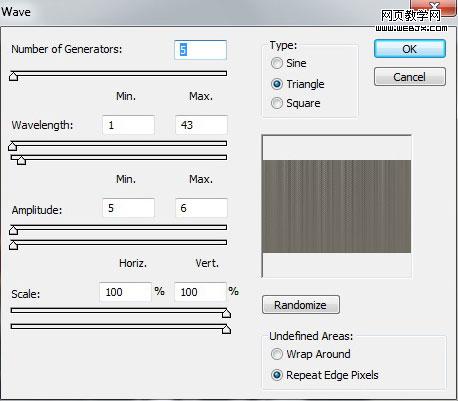Click OK to apply the Wave filter
Viewport: 458px width, 401px height.
[x=410, y=49]
